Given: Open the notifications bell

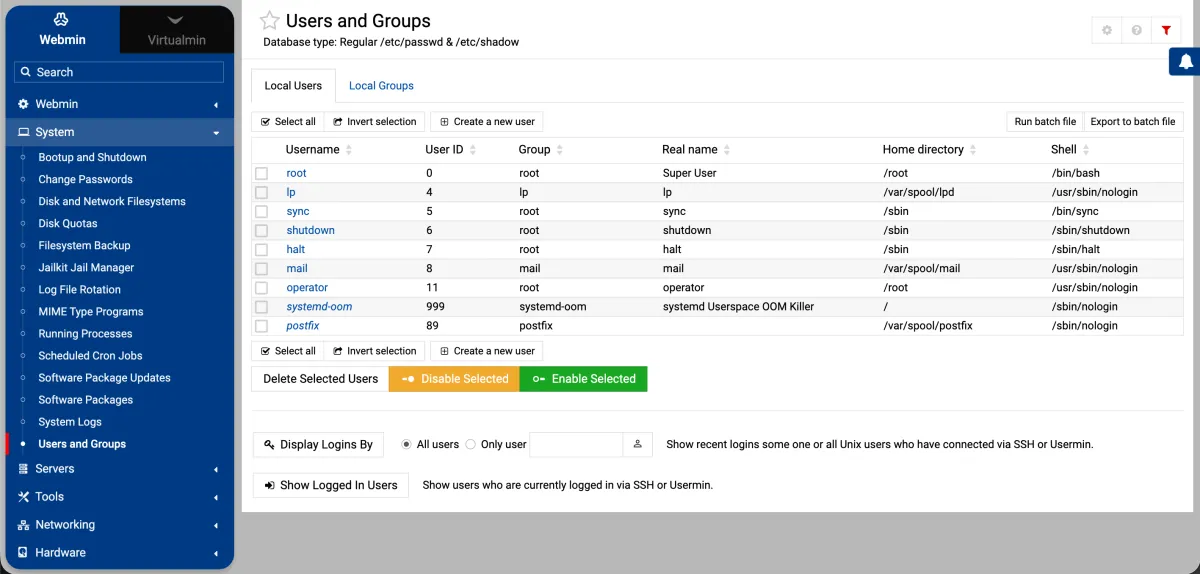Looking at the screenshot, I should [1185, 61].
